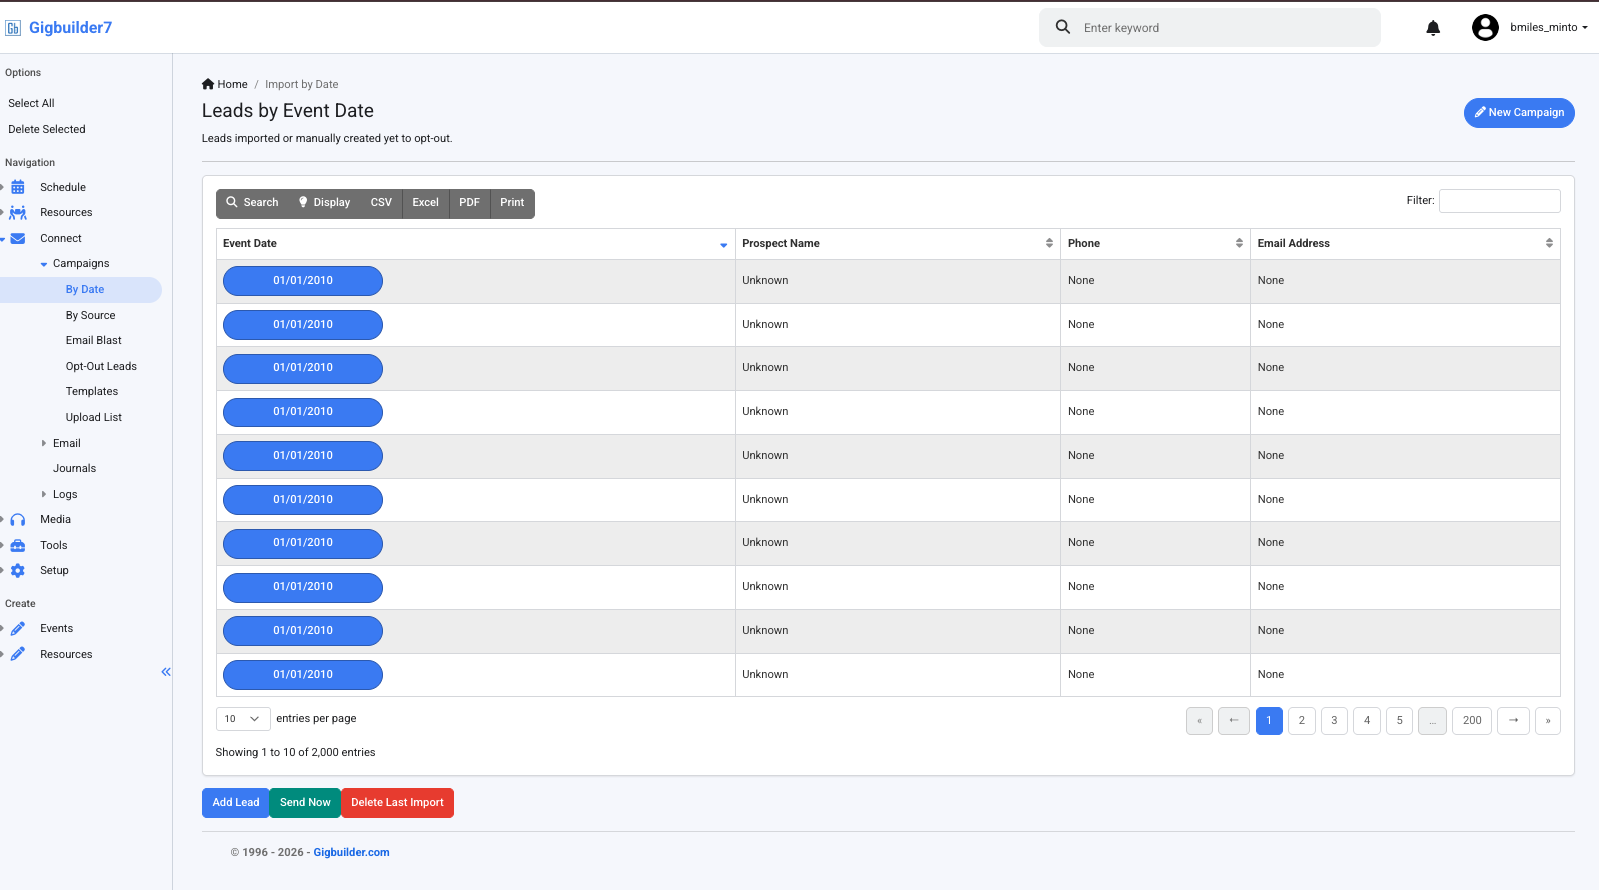Open the entries per page dropdown

coord(243,719)
